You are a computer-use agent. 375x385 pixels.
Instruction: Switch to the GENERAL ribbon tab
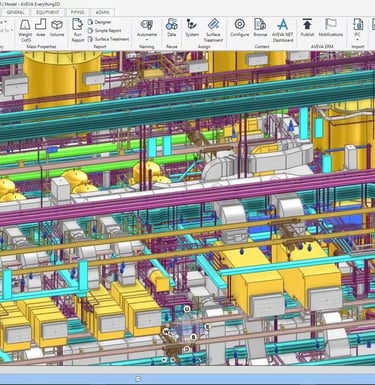[x=16, y=12]
